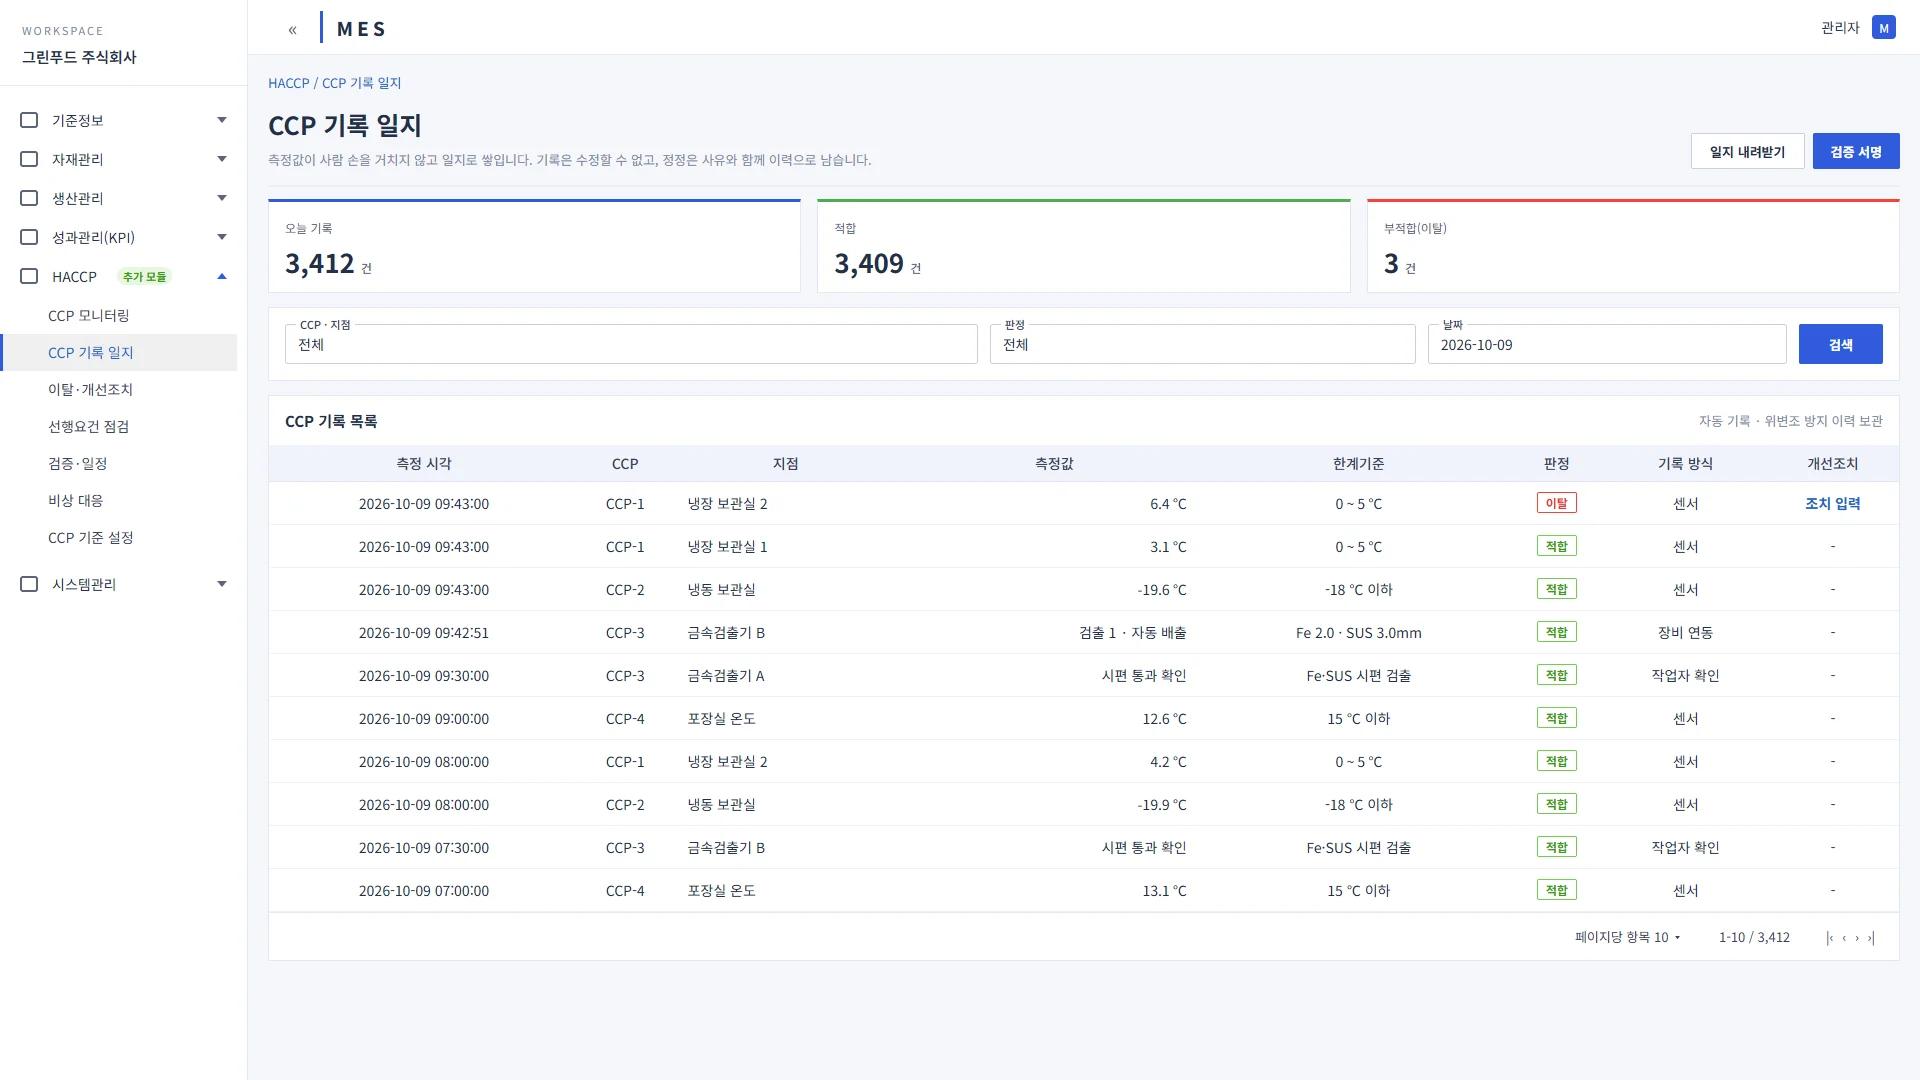This screenshot has width=1920, height=1080.
Task: Collapse the sidebar with the double-chevron icon
Action: pos(292,30)
